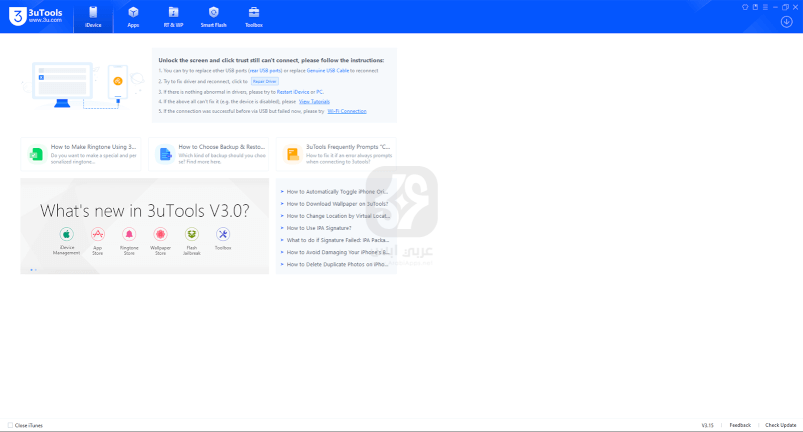This screenshot has height=432, width=803.
Task: Go to the Smart Flash section
Action: (x=213, y=12)
